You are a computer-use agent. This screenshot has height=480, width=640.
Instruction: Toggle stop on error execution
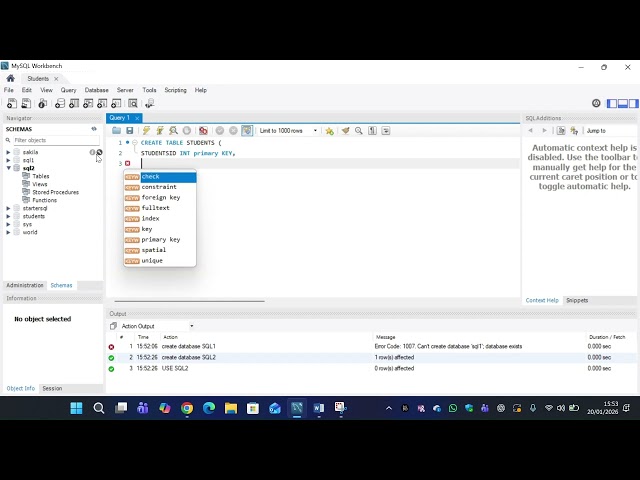click(x=203, y=131)
